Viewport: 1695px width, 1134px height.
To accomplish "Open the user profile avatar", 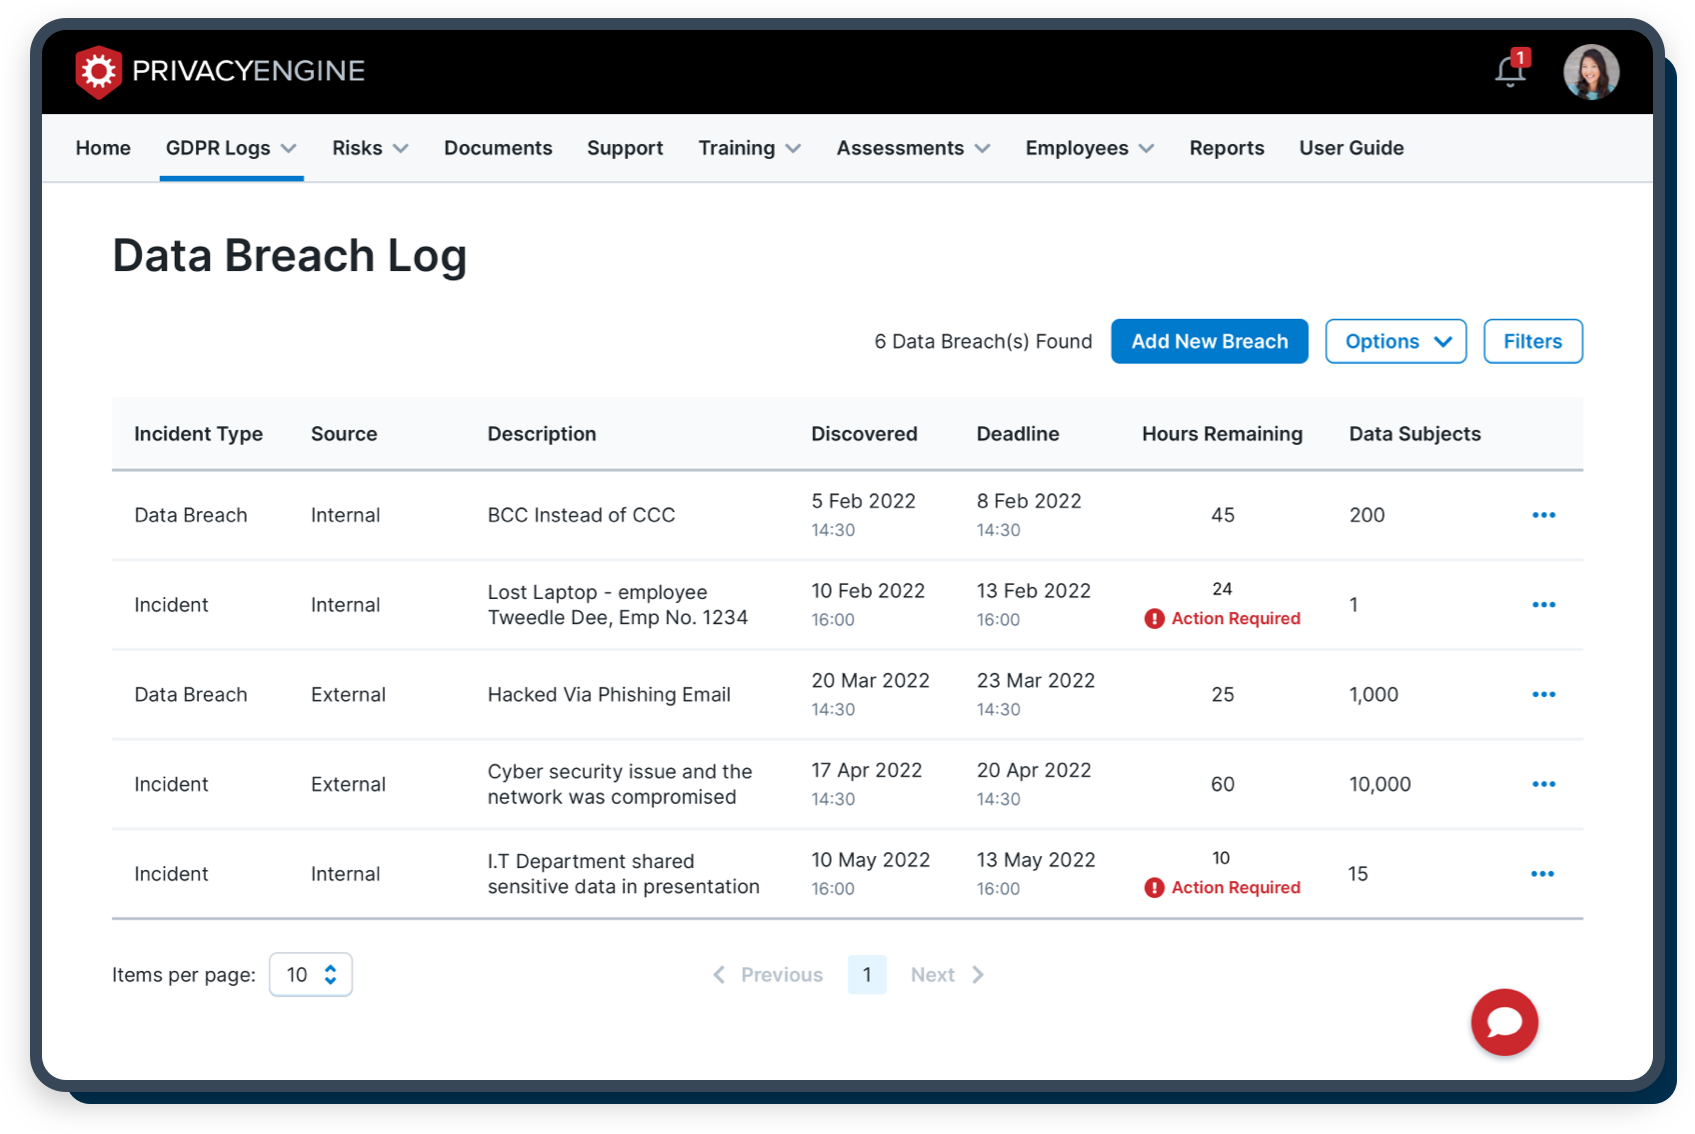I will tap(1590, 71).
